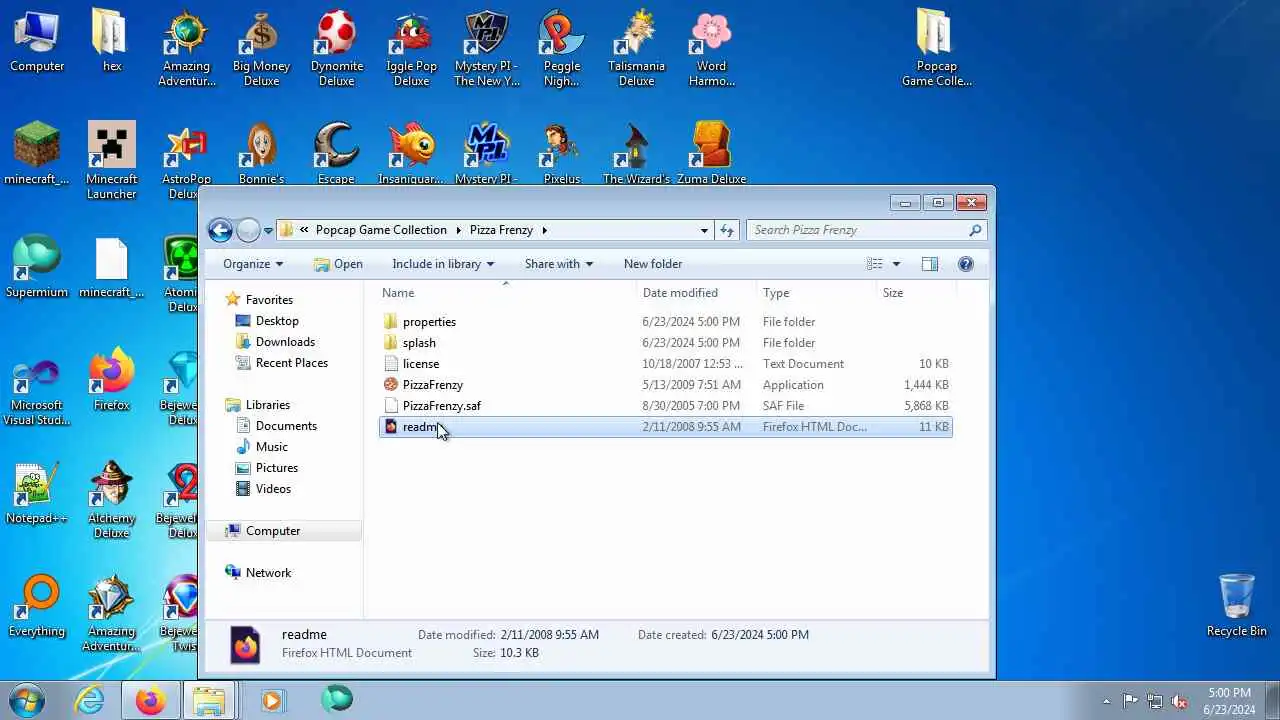Select Libraries in the navigation pane
The height and width of the screenshot is (720, 1280).
[x=268, y=405]
